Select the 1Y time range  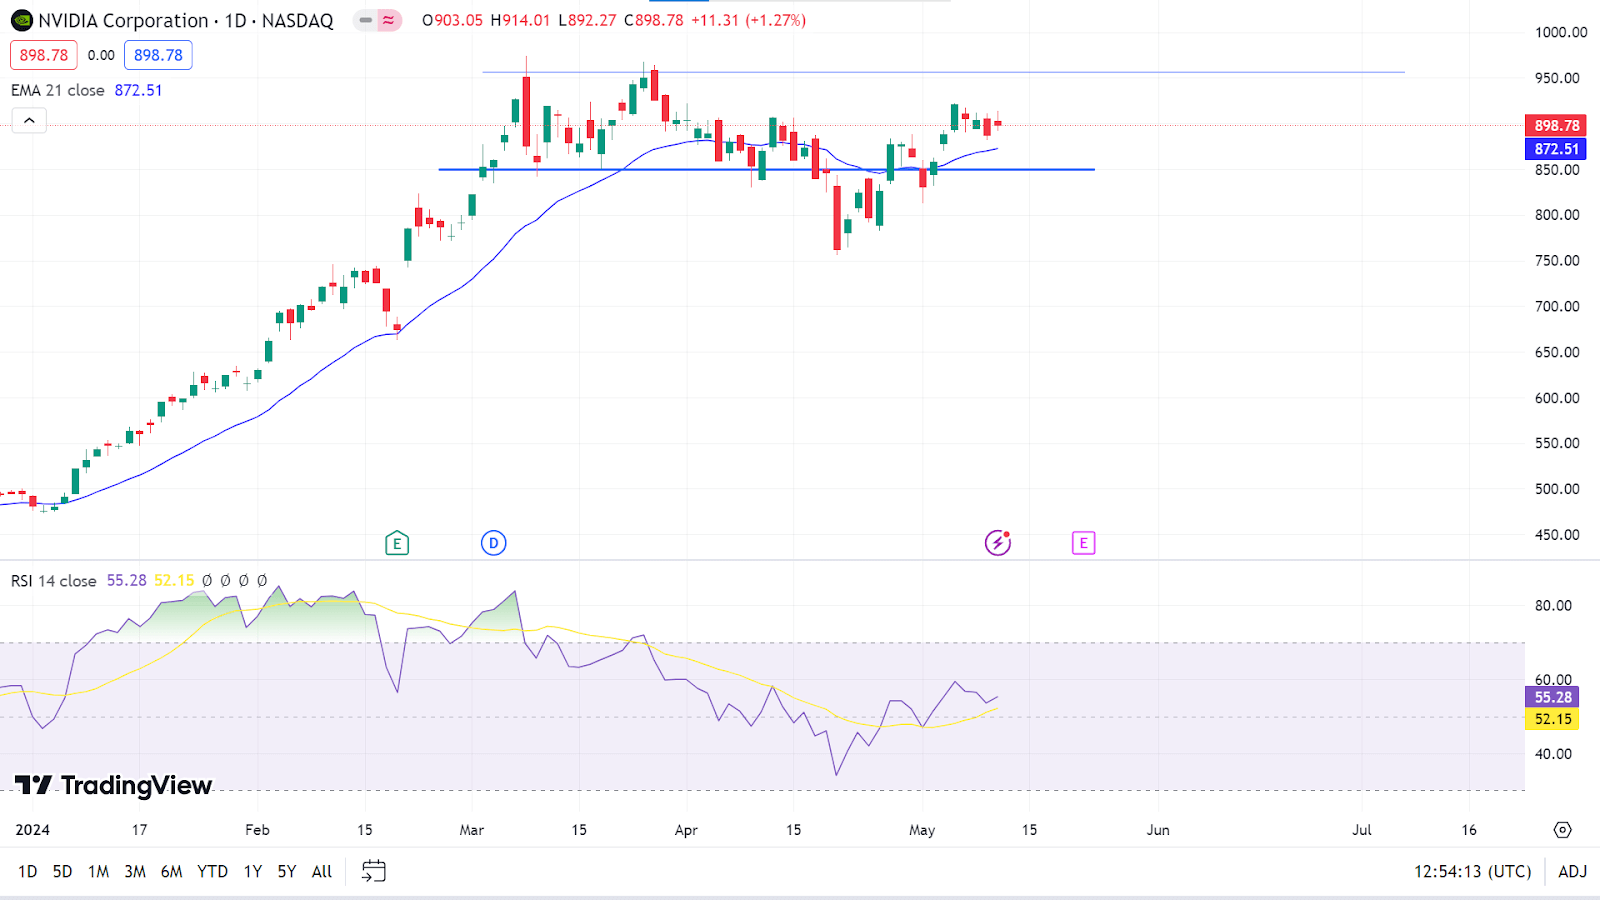coord(253,871)
